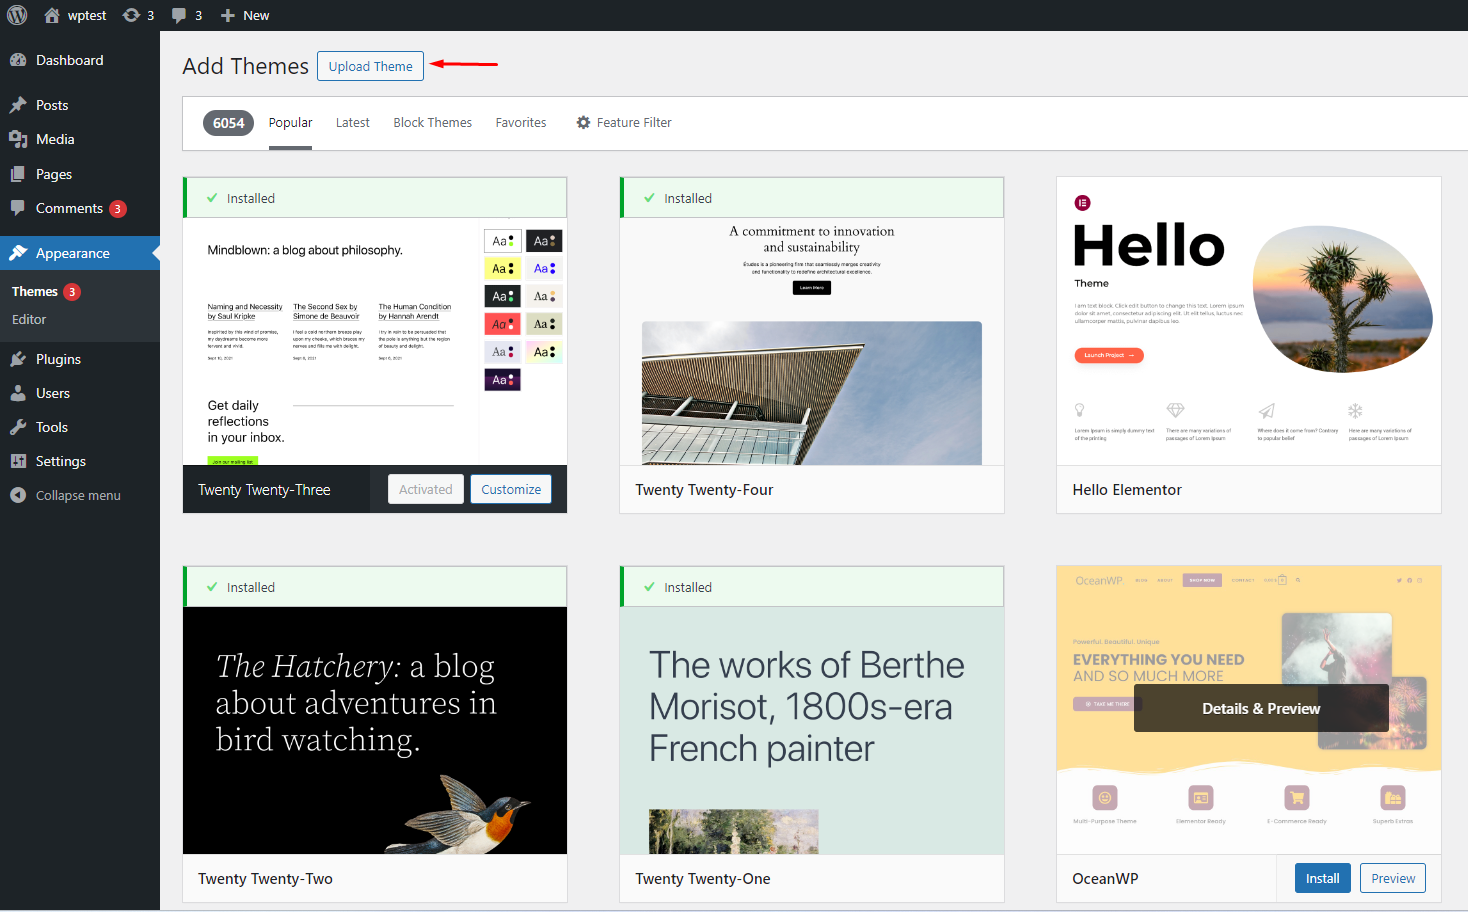Click the Add Themes heading

point(245,66)
